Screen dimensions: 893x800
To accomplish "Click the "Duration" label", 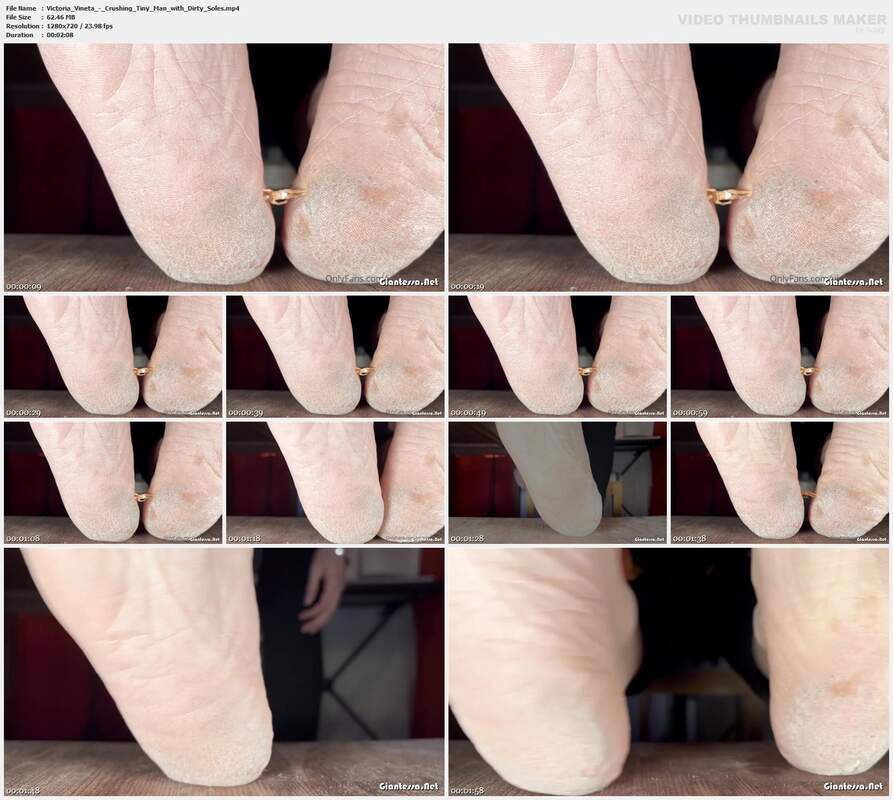I will pyautogui.click(x=19, y=35).
